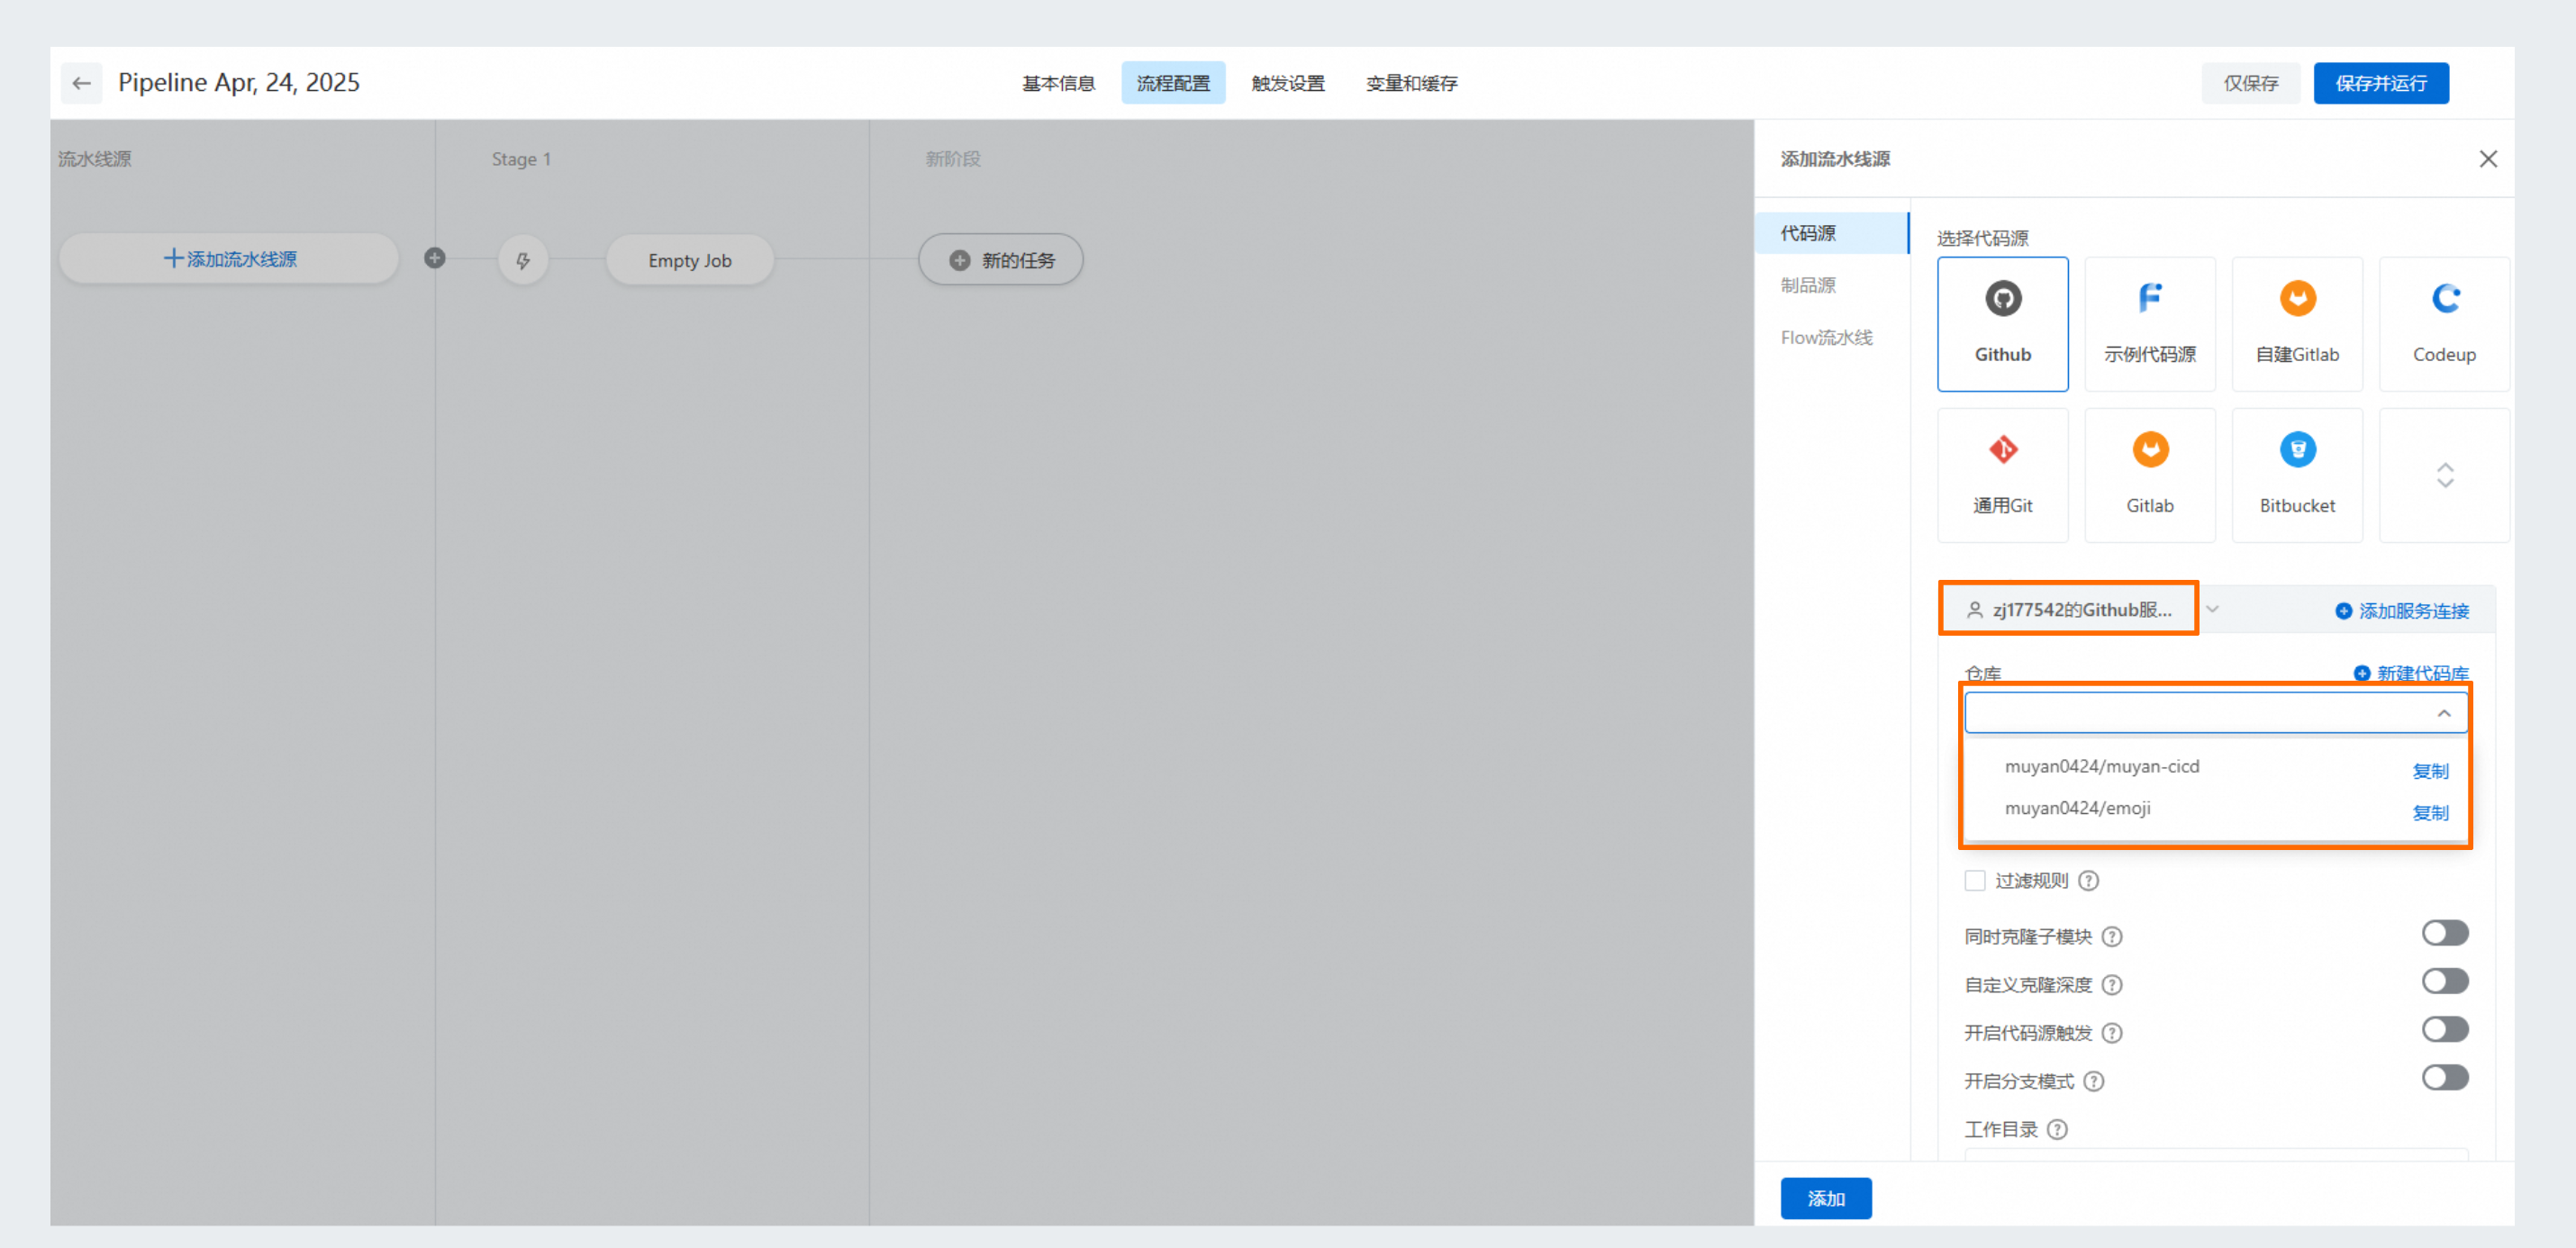The height and width of the screenshot is (1248, 2576).
Task: Copy the muyan0424/muyan-cicd repository name
Action: [x=2430, y=771]
